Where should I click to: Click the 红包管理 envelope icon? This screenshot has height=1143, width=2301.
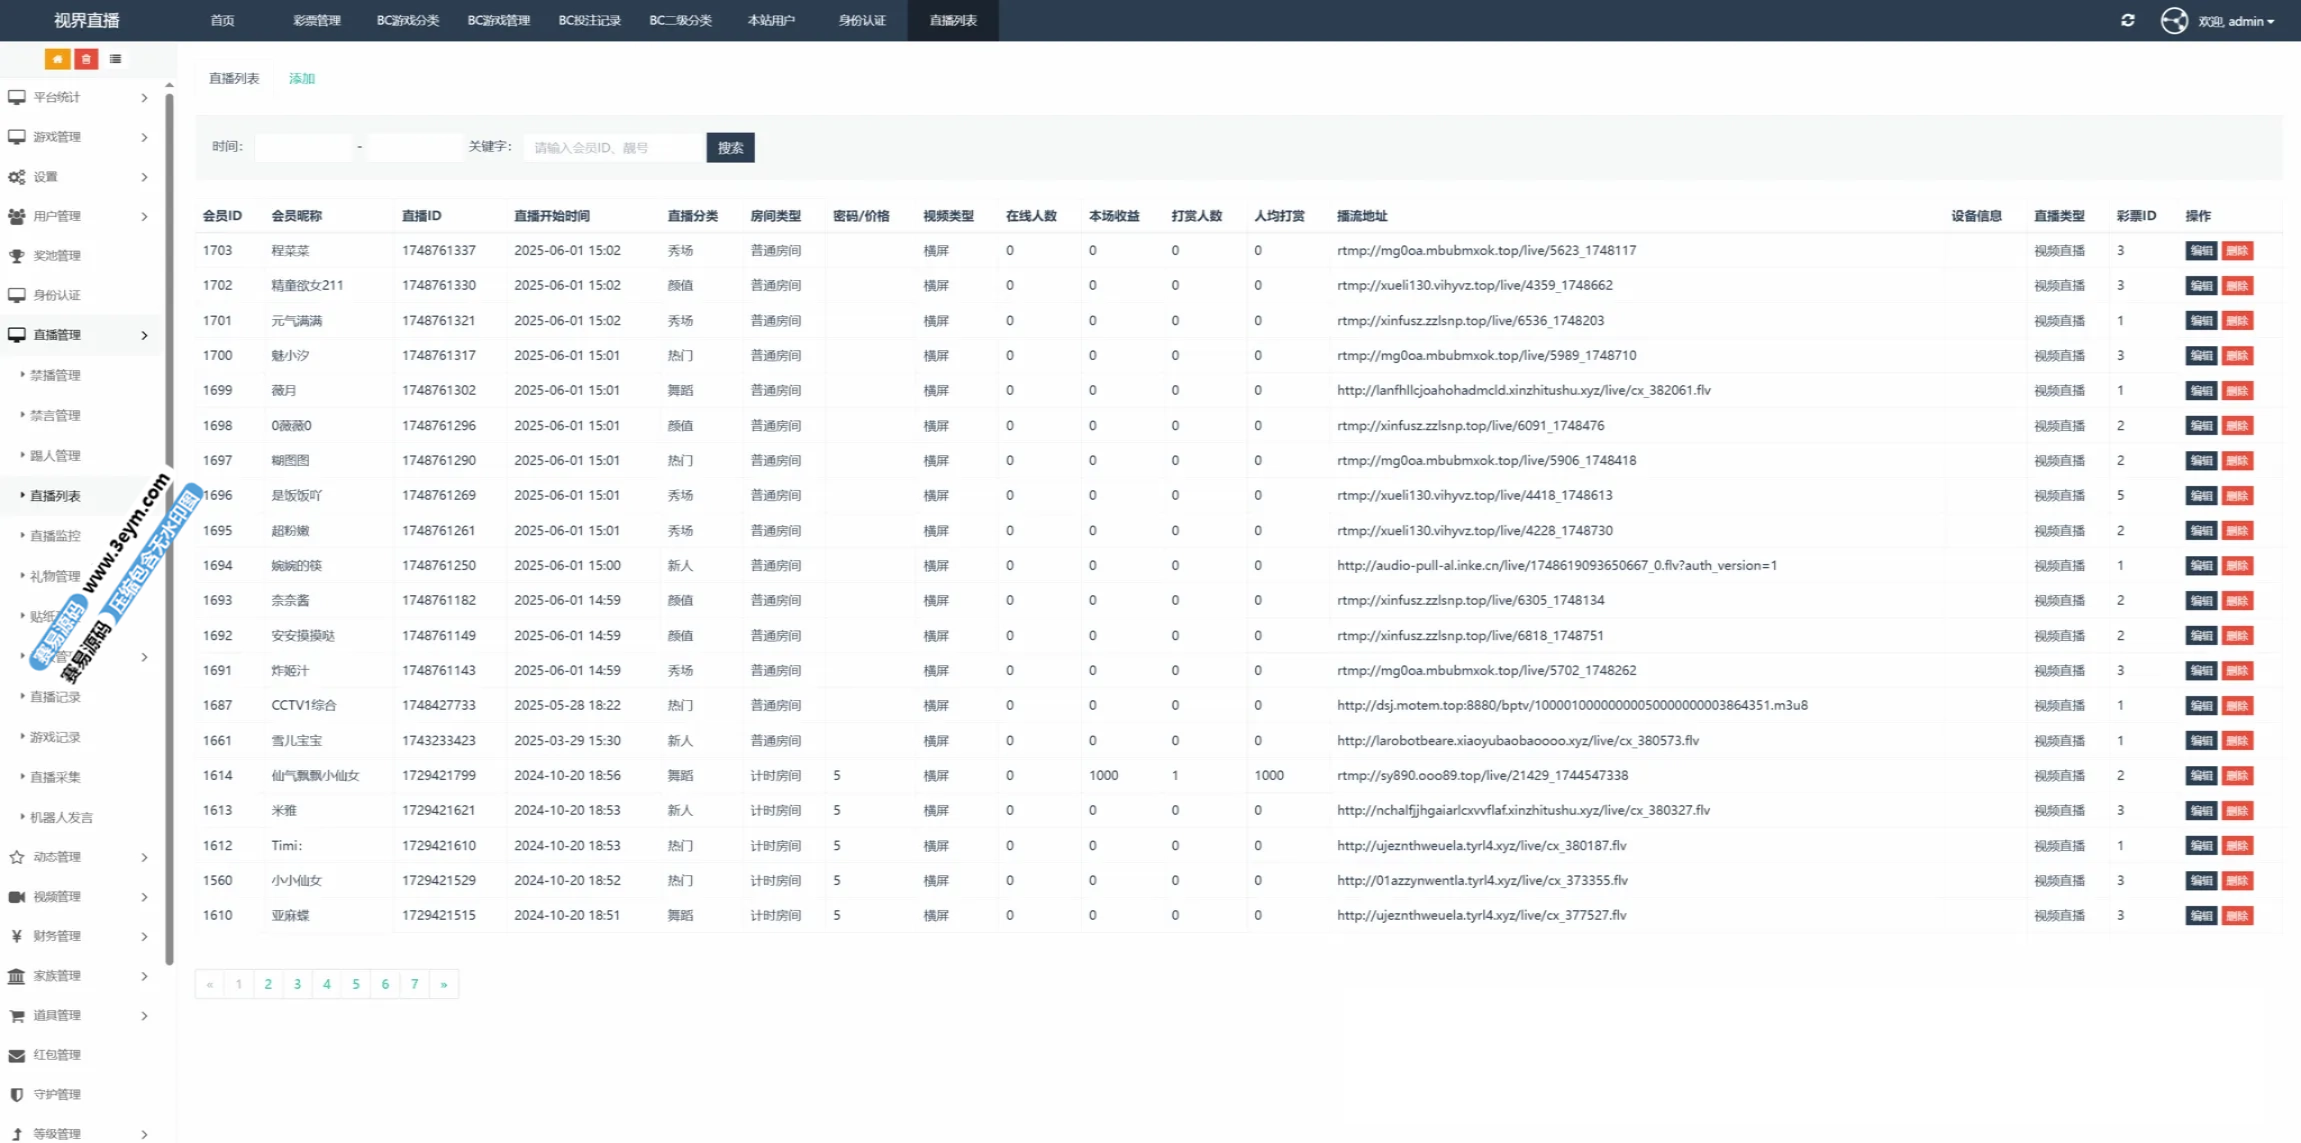pyautogui.click(x=17, y=1055)
